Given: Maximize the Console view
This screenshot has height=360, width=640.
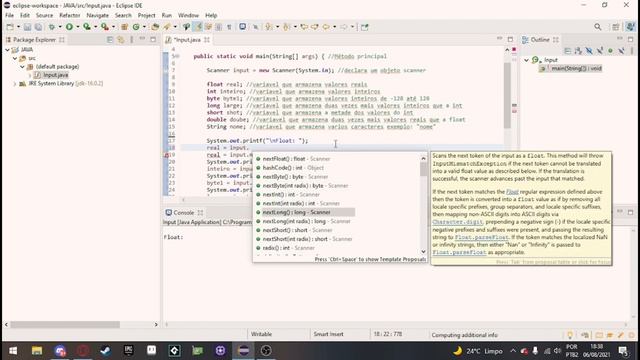Looking at the screenshot, I should 631,212.
